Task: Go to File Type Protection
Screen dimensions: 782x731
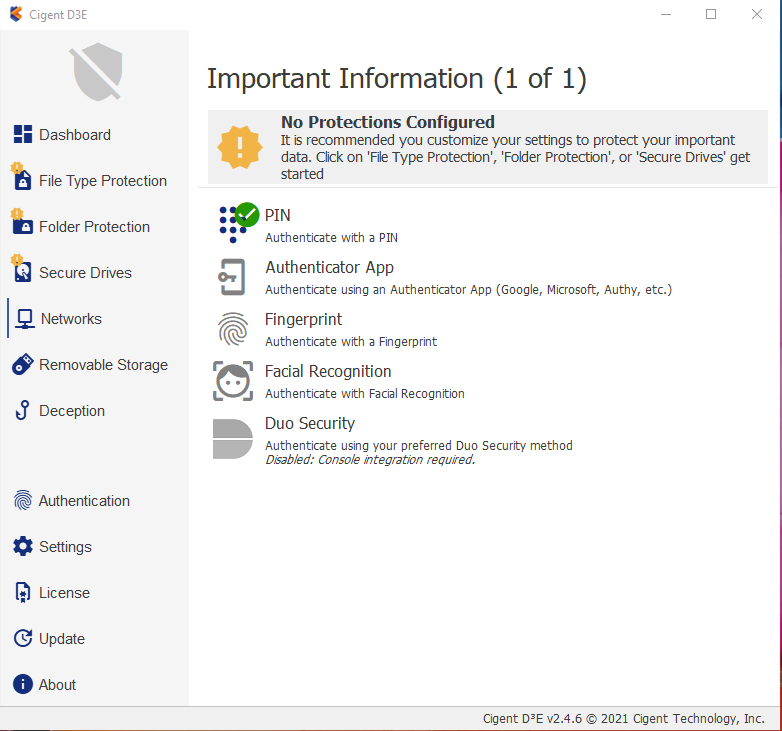Action: pos(103,181)
